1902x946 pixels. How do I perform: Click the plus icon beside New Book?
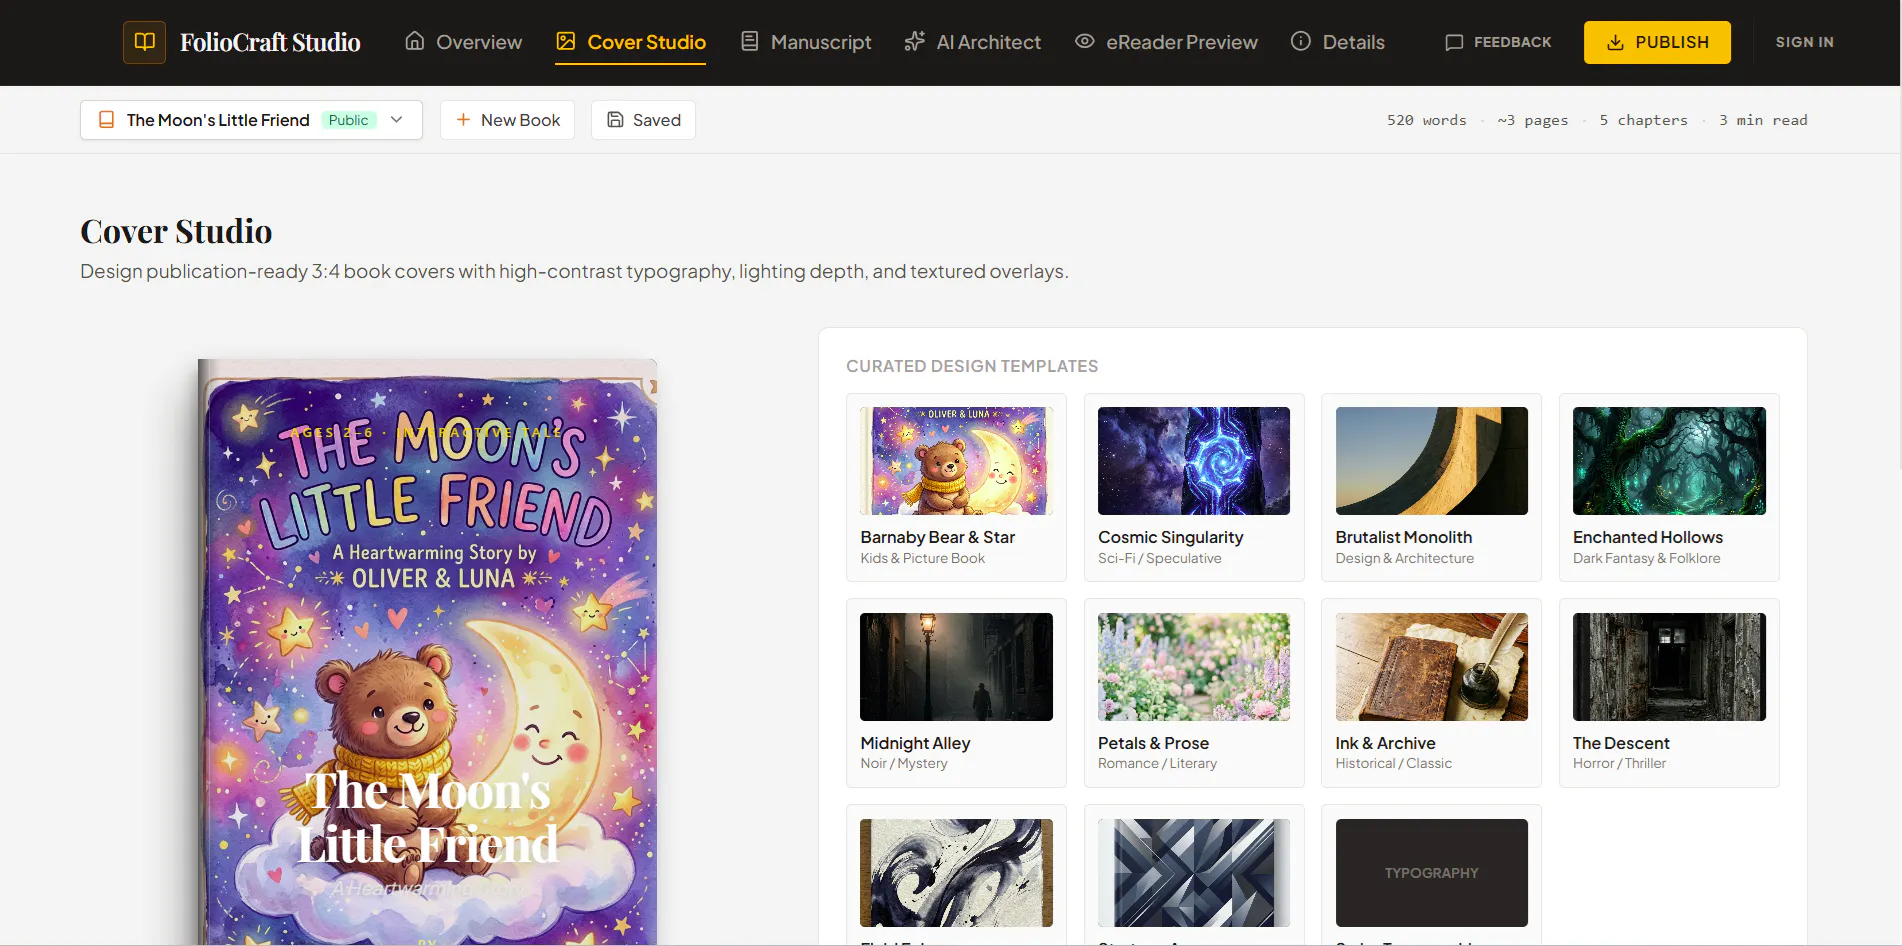[x=463, y=120]
